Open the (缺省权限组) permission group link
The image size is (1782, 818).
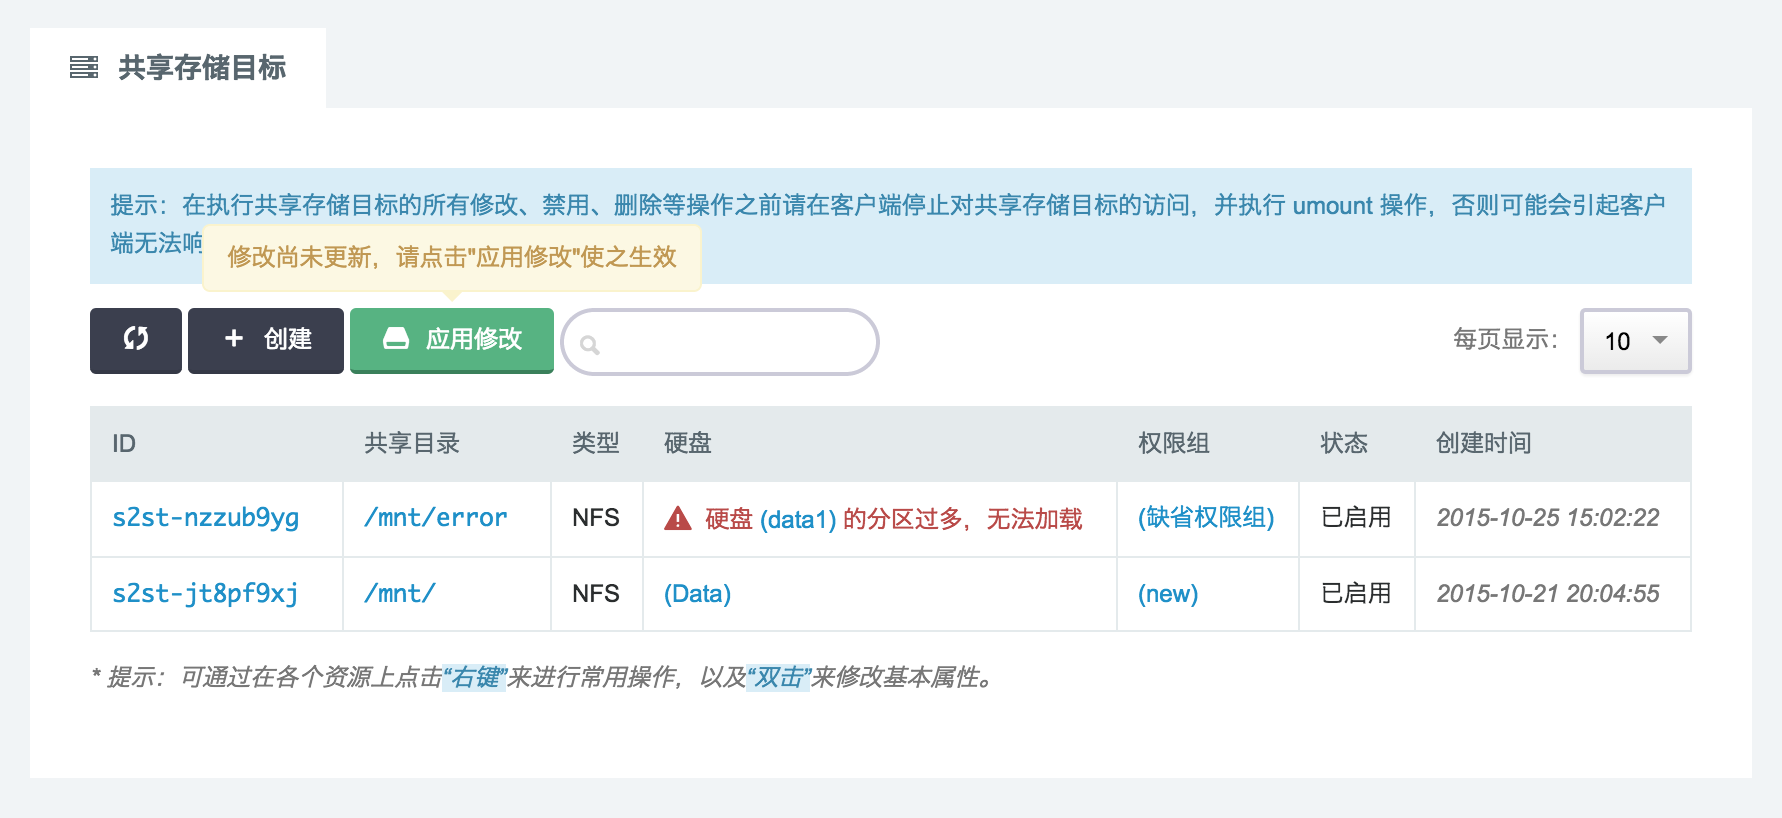[x=1205, y=518]
